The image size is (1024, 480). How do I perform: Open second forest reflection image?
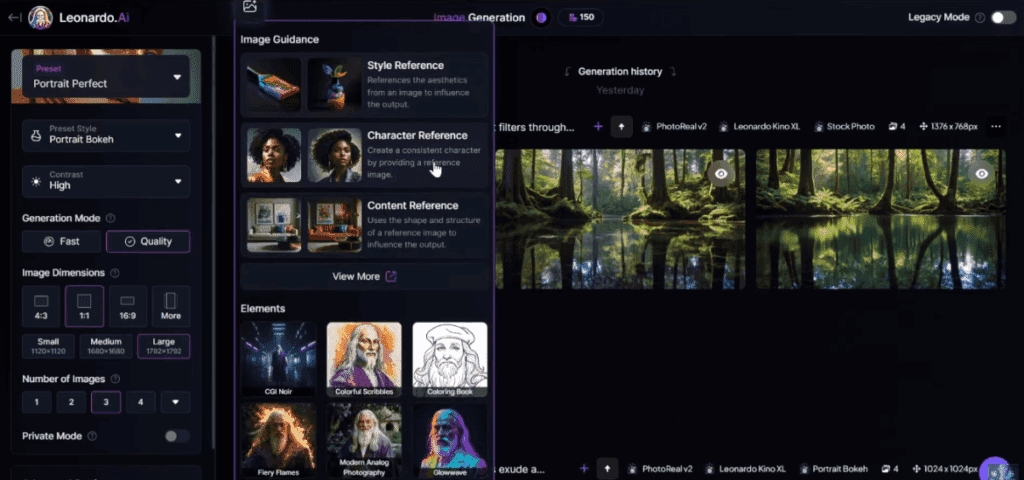pyautogui.click(x=881, y=219)
